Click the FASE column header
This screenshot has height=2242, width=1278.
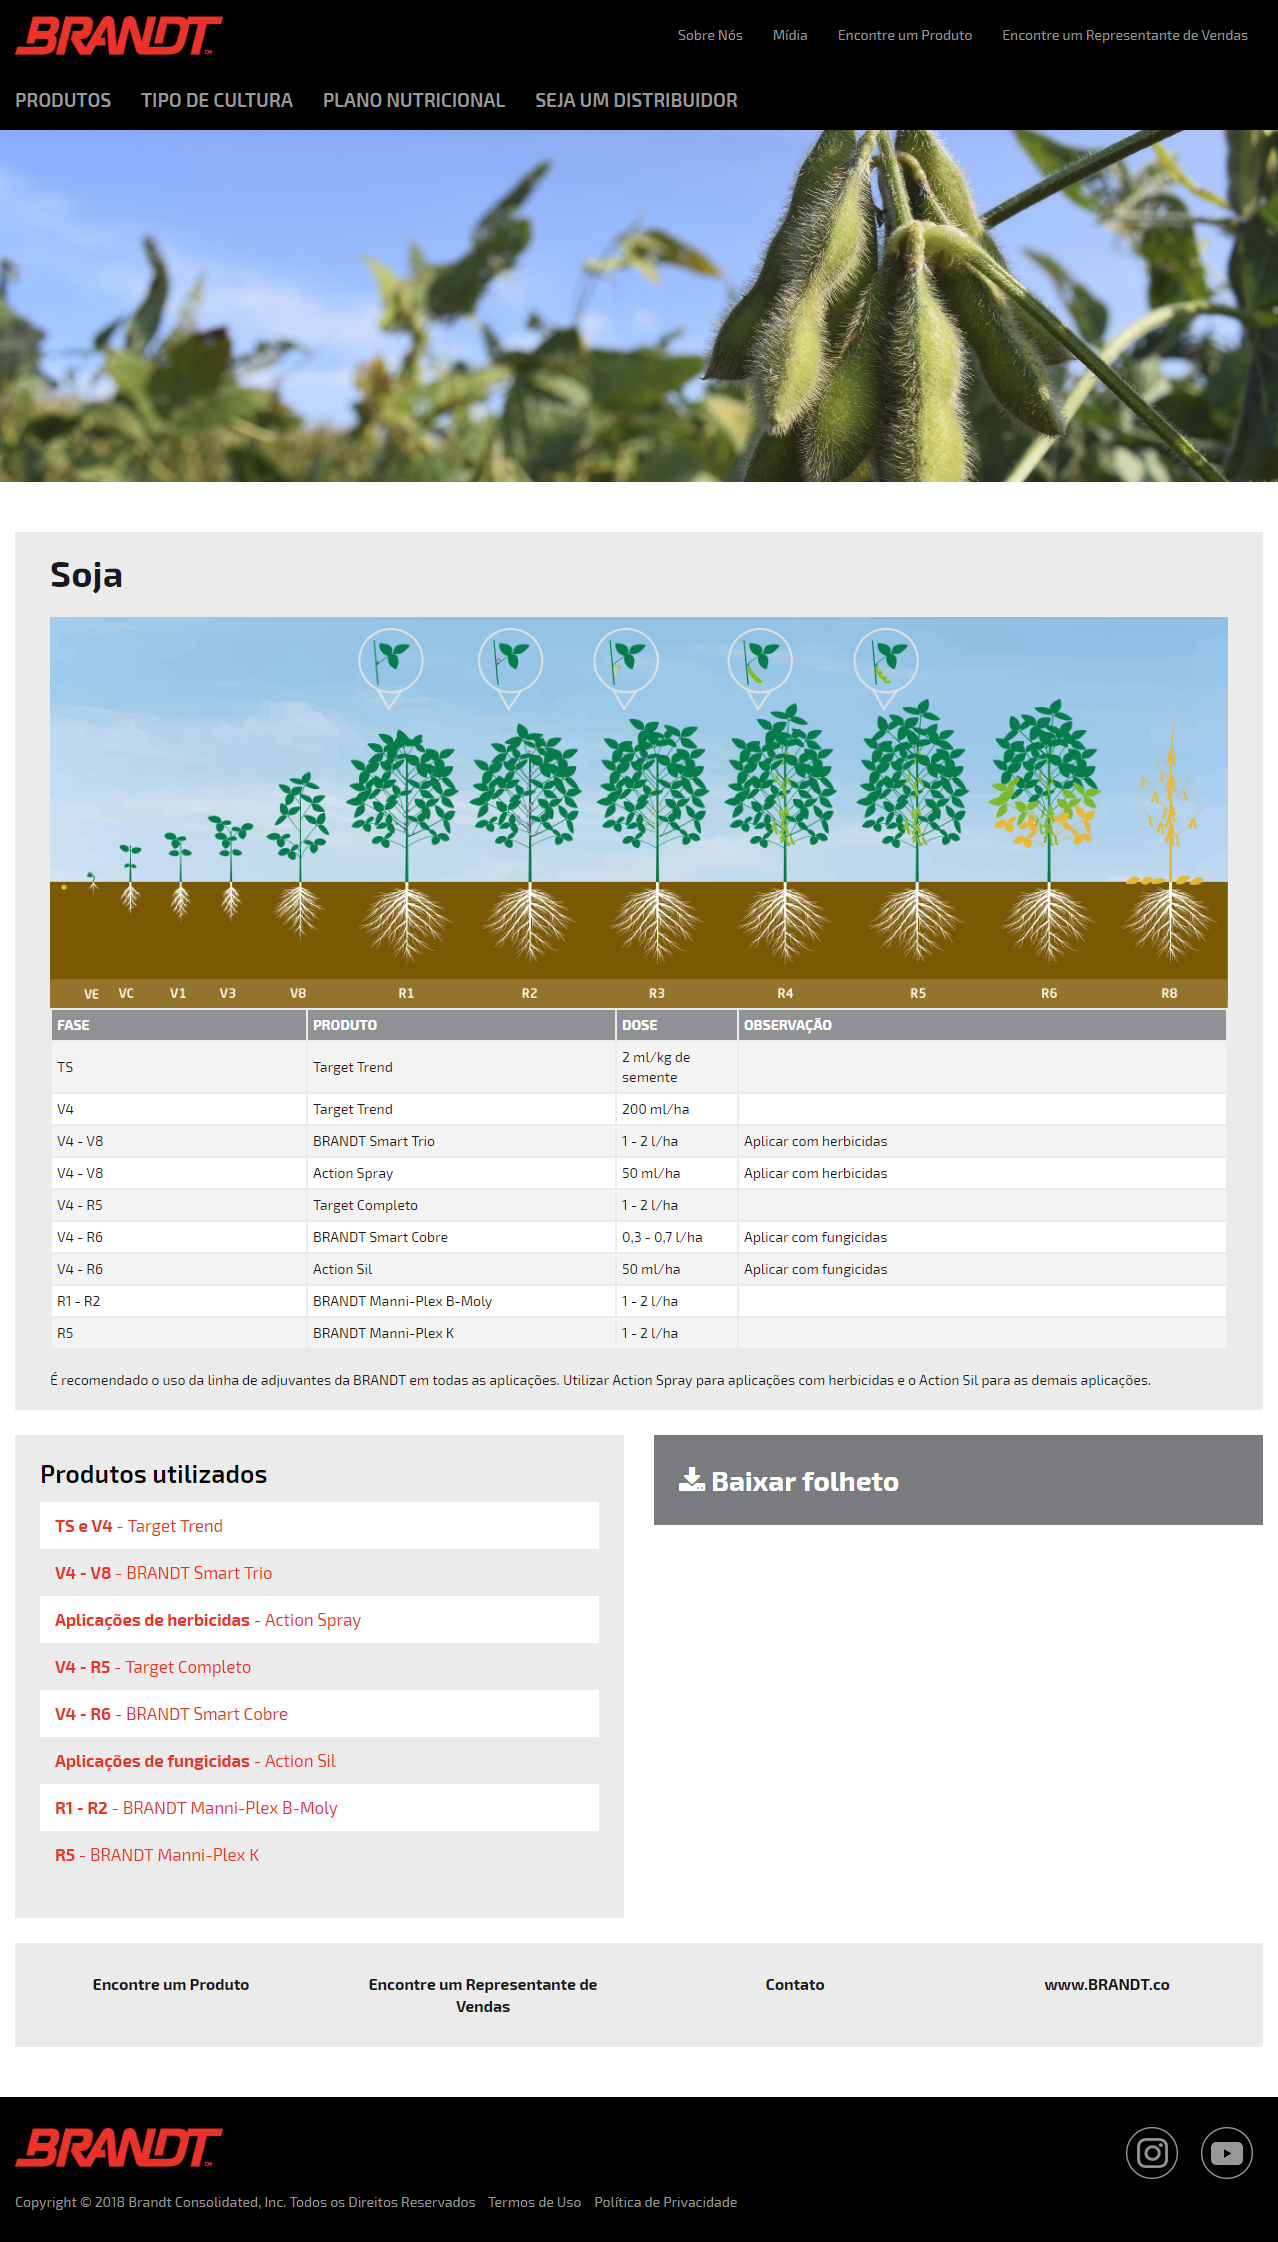tap(179, 1025)
